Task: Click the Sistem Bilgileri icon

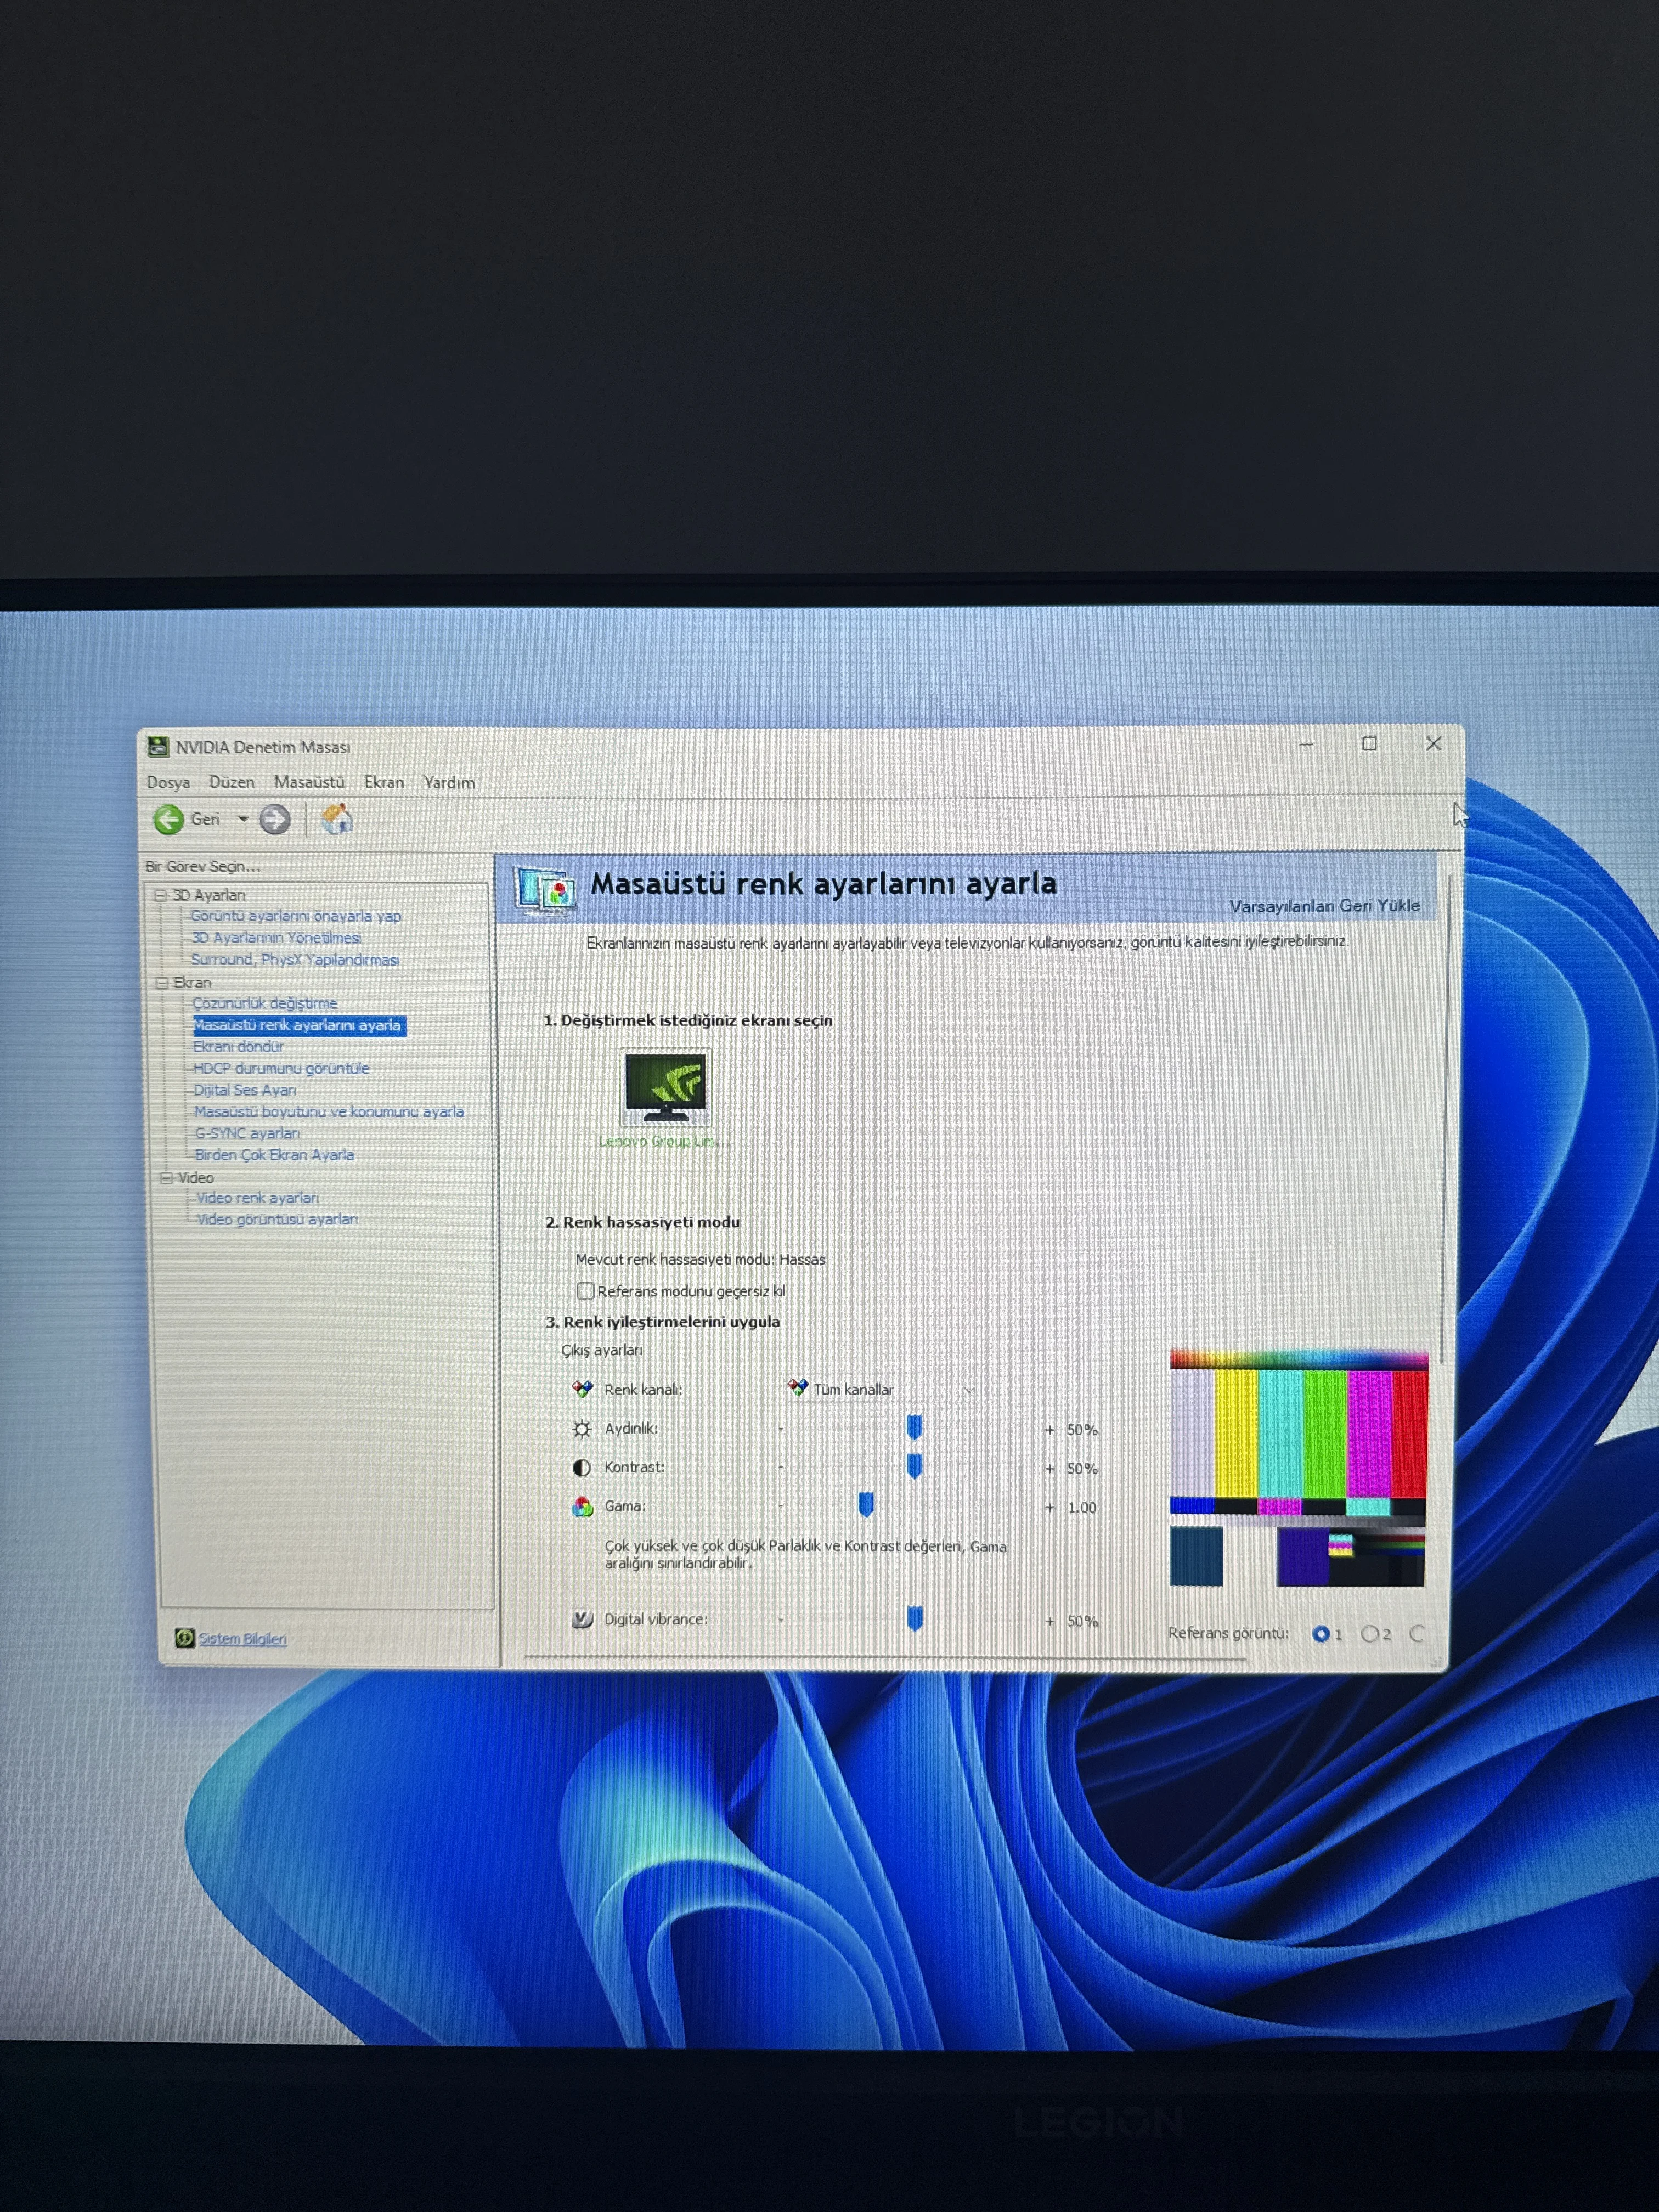Action: (184, 1638)
